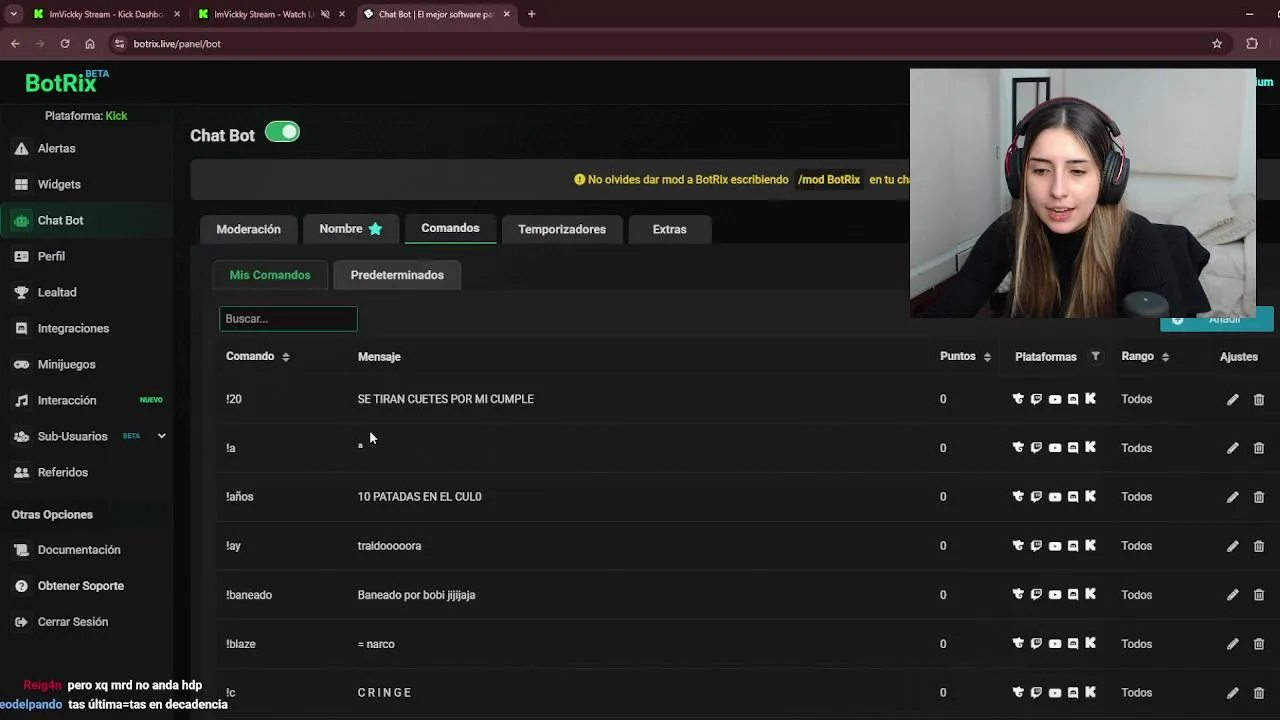Edit the !ay command with pencil icon
1280x720 pixels.
tap(1232, 546)
